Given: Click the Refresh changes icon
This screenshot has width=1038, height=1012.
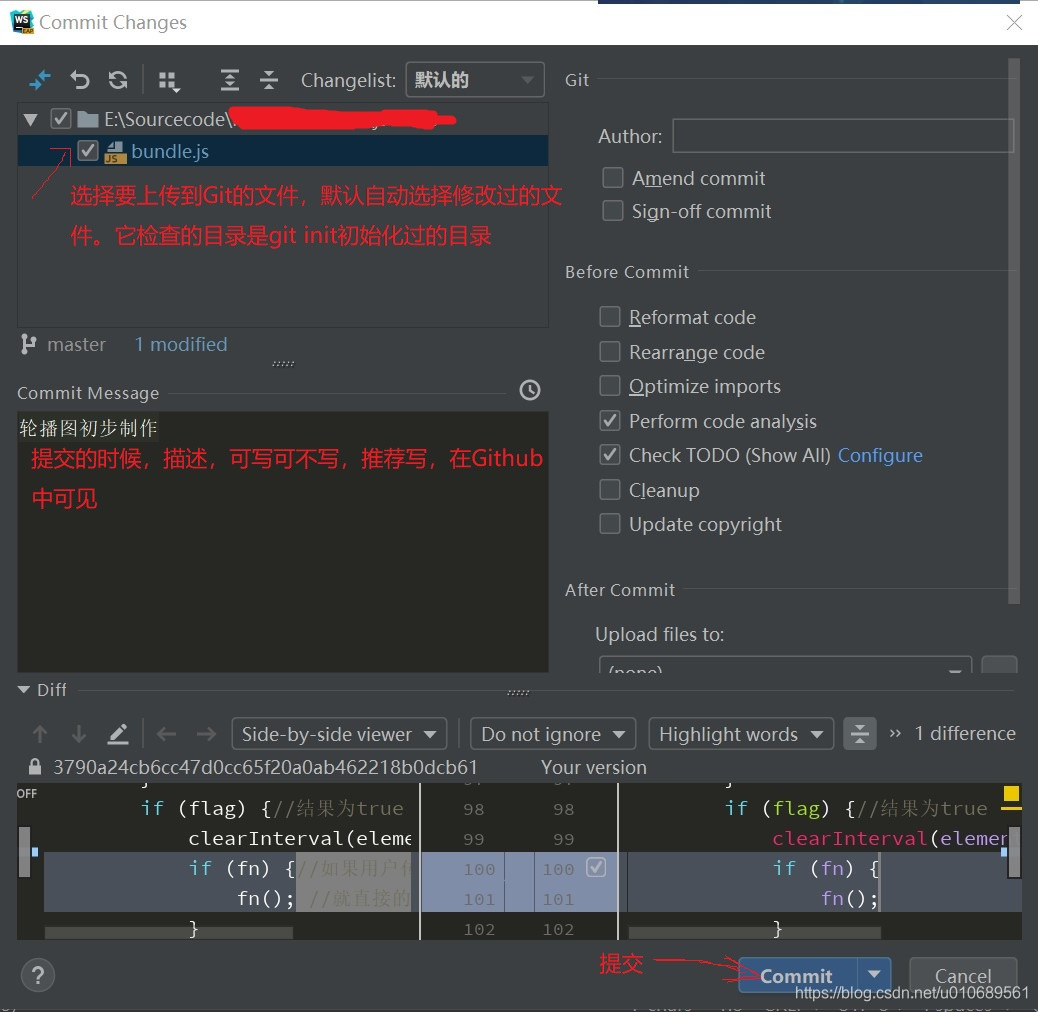Looking at the screenshot, I should coord(118,80).
